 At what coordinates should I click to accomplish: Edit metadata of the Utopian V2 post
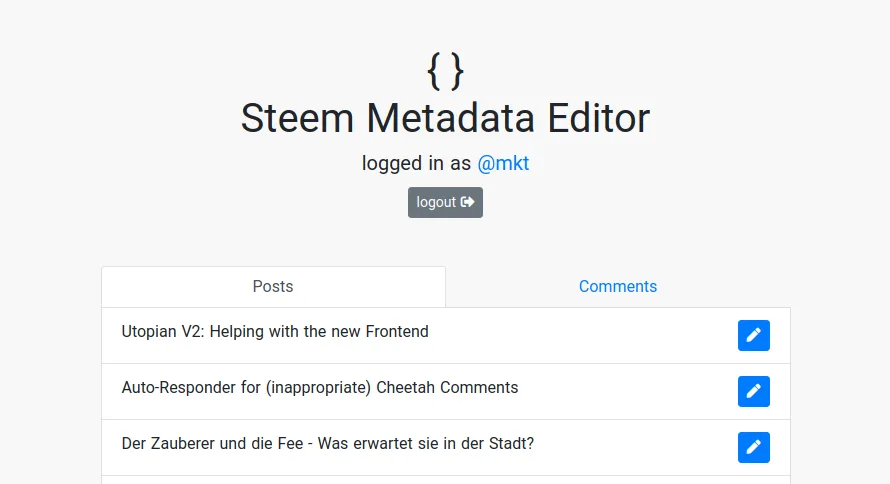click(753, 335)
